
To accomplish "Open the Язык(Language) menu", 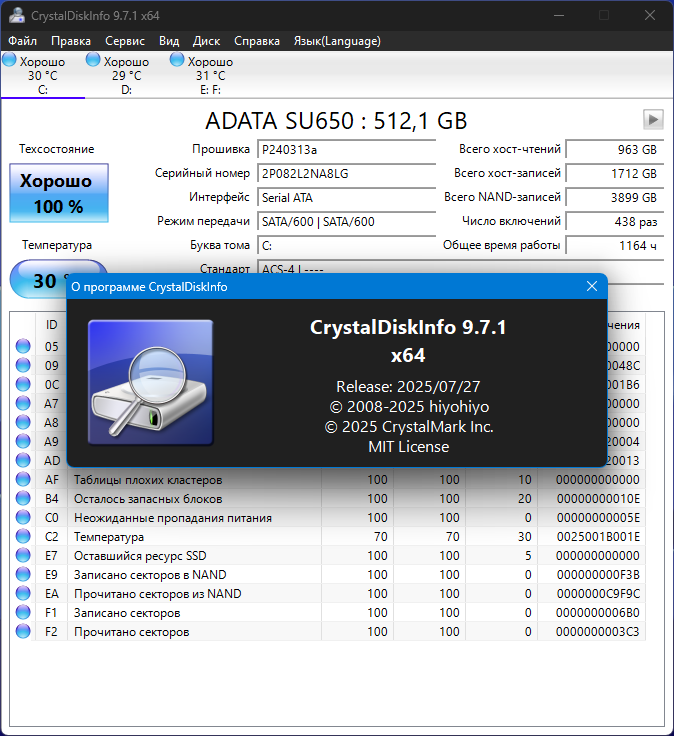I will coord(337,41).
